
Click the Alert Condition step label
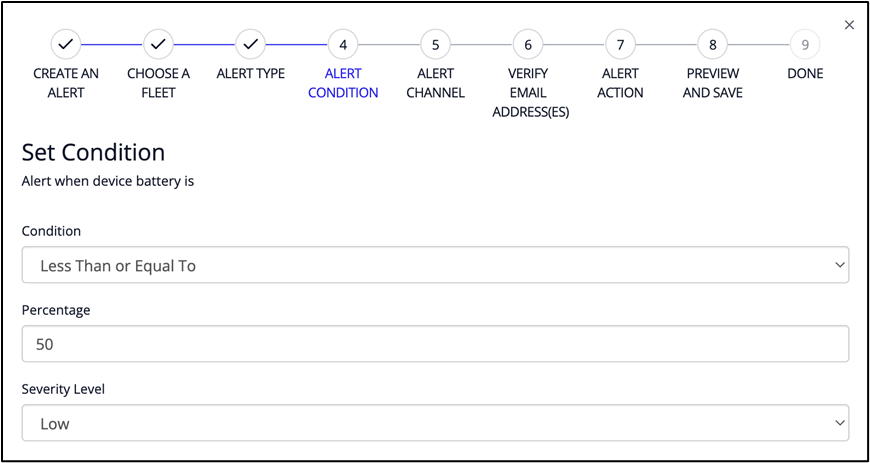coord(343,83)
